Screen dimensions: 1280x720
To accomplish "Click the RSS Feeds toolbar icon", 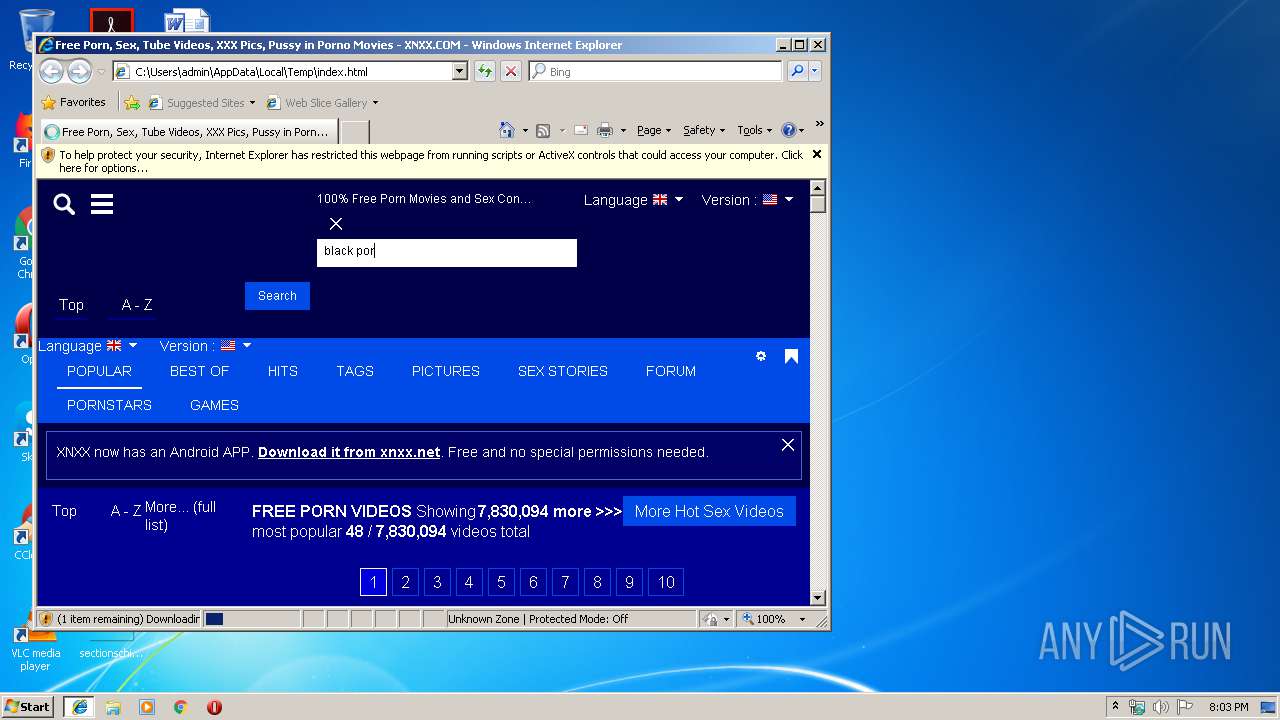I will (543, 130).
